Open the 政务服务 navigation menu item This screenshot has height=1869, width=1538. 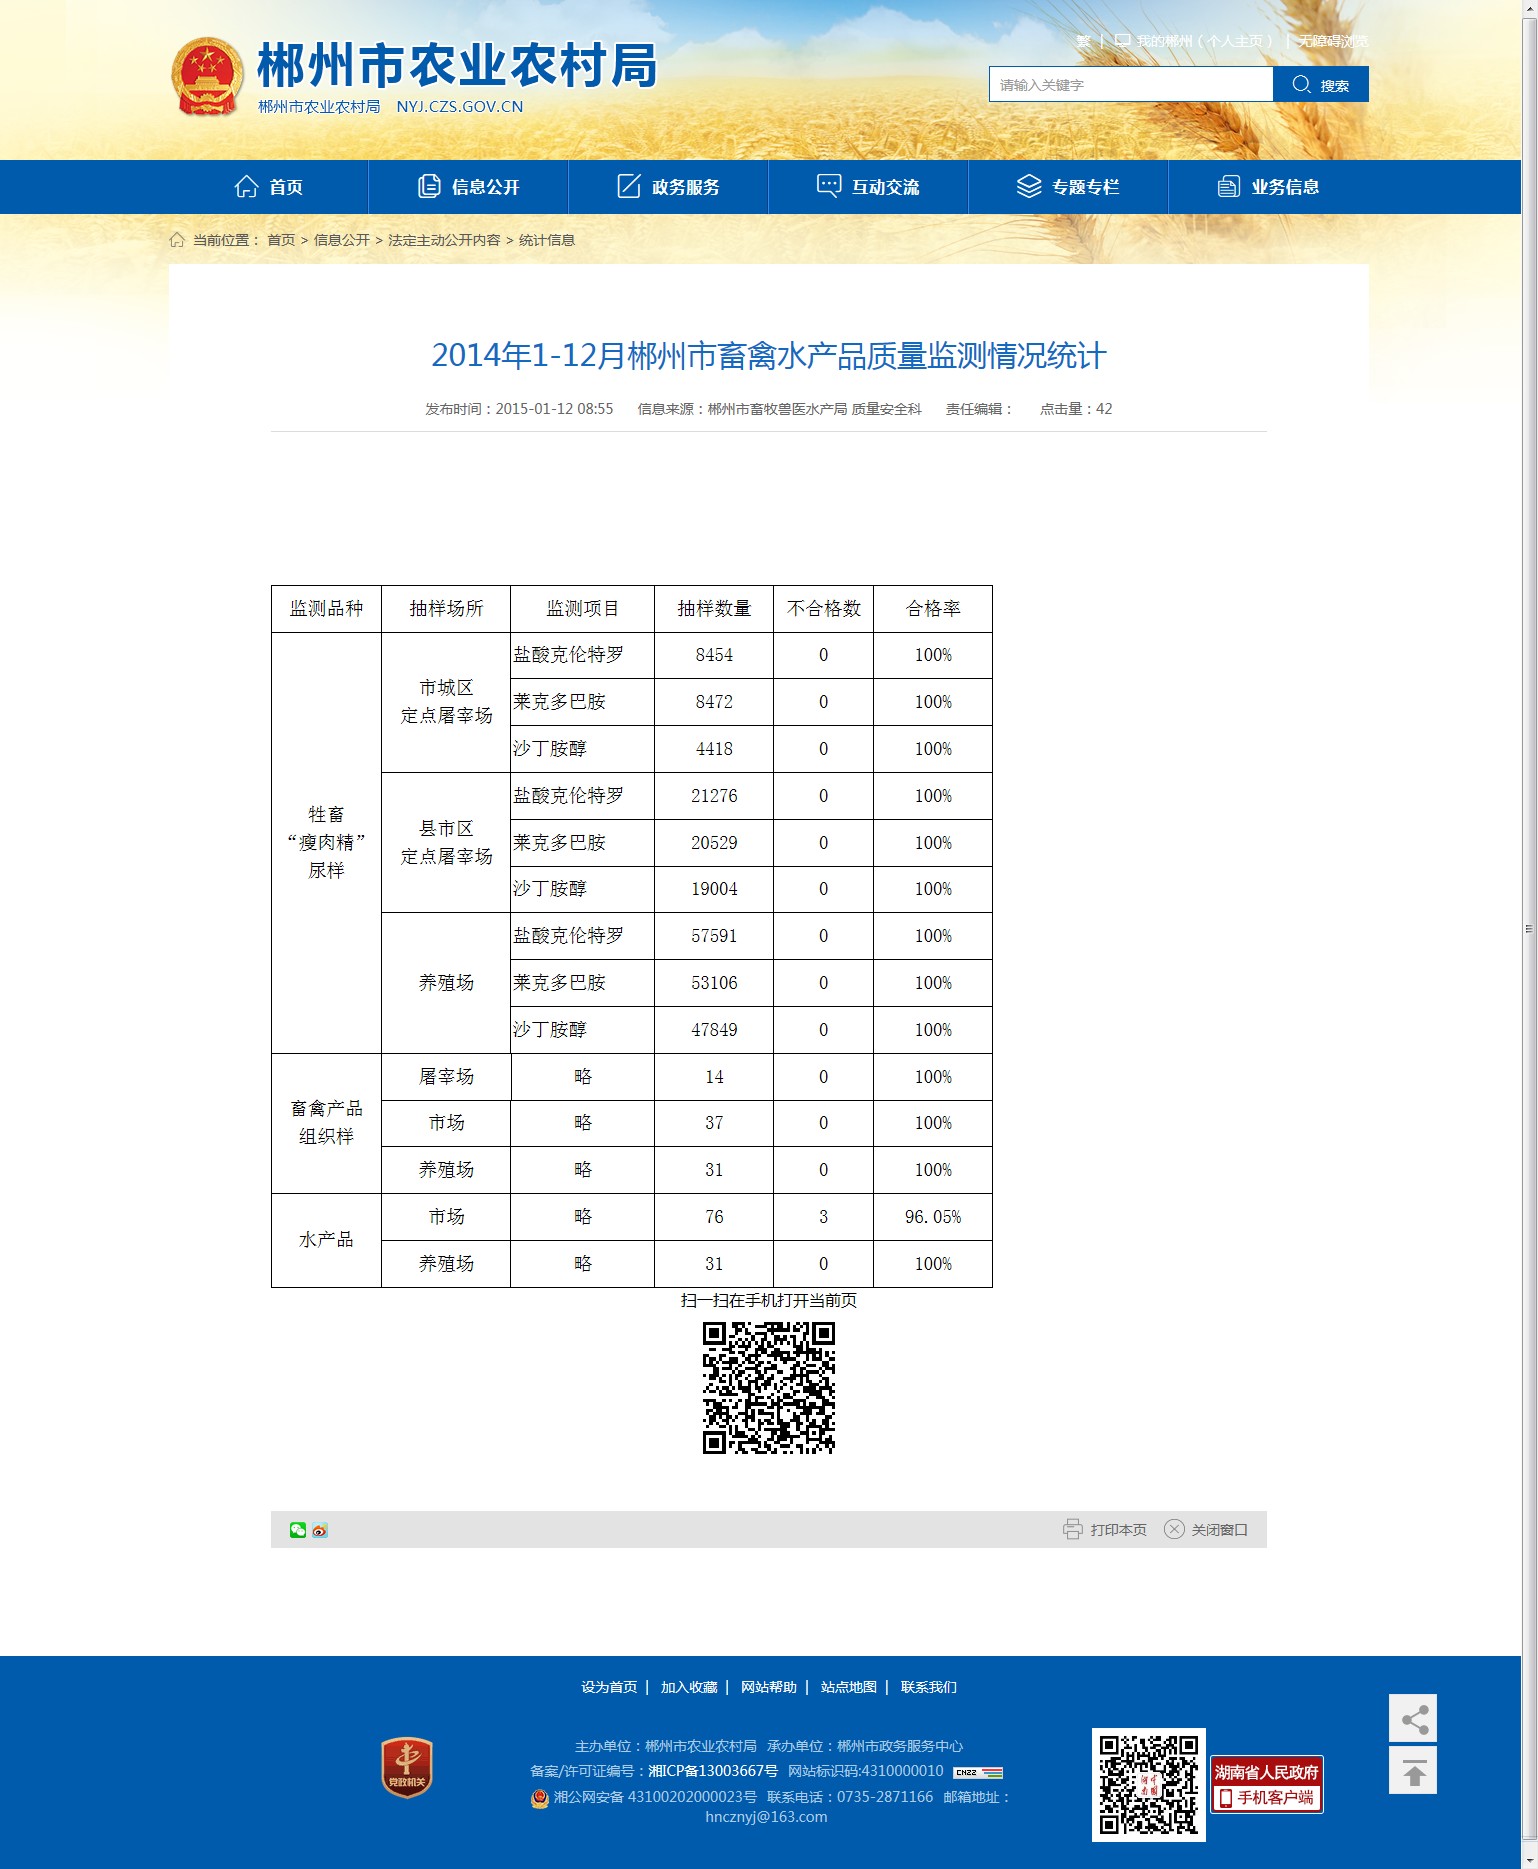click(x=668, y=187)
